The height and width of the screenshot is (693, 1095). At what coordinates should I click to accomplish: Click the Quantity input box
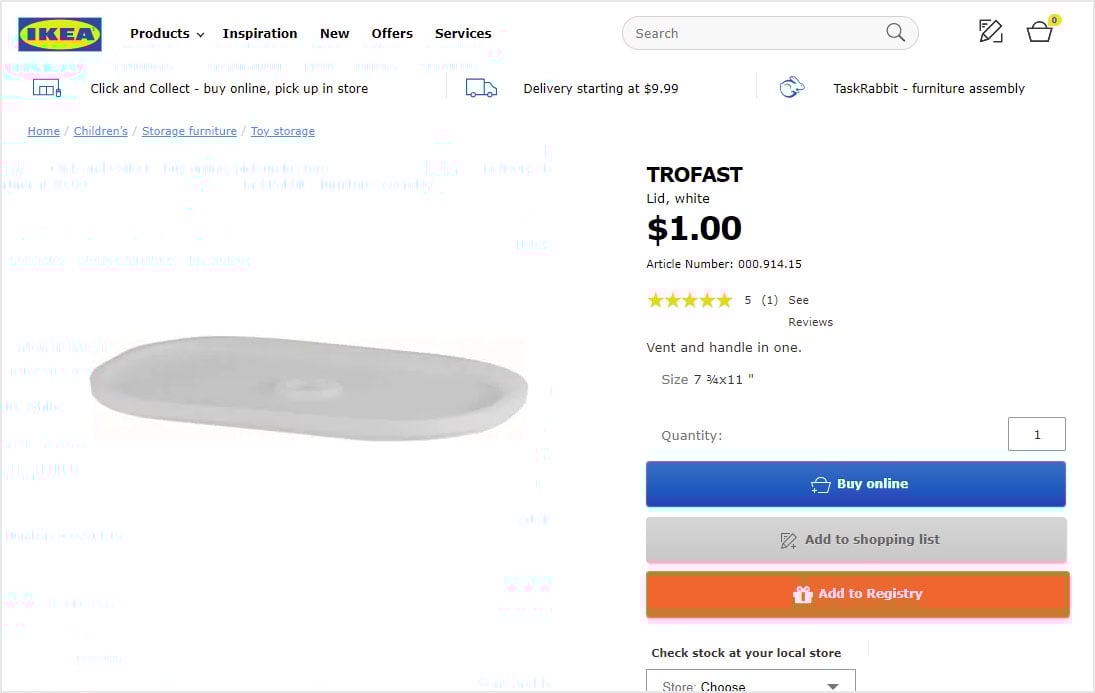(x=1036, y=435)
